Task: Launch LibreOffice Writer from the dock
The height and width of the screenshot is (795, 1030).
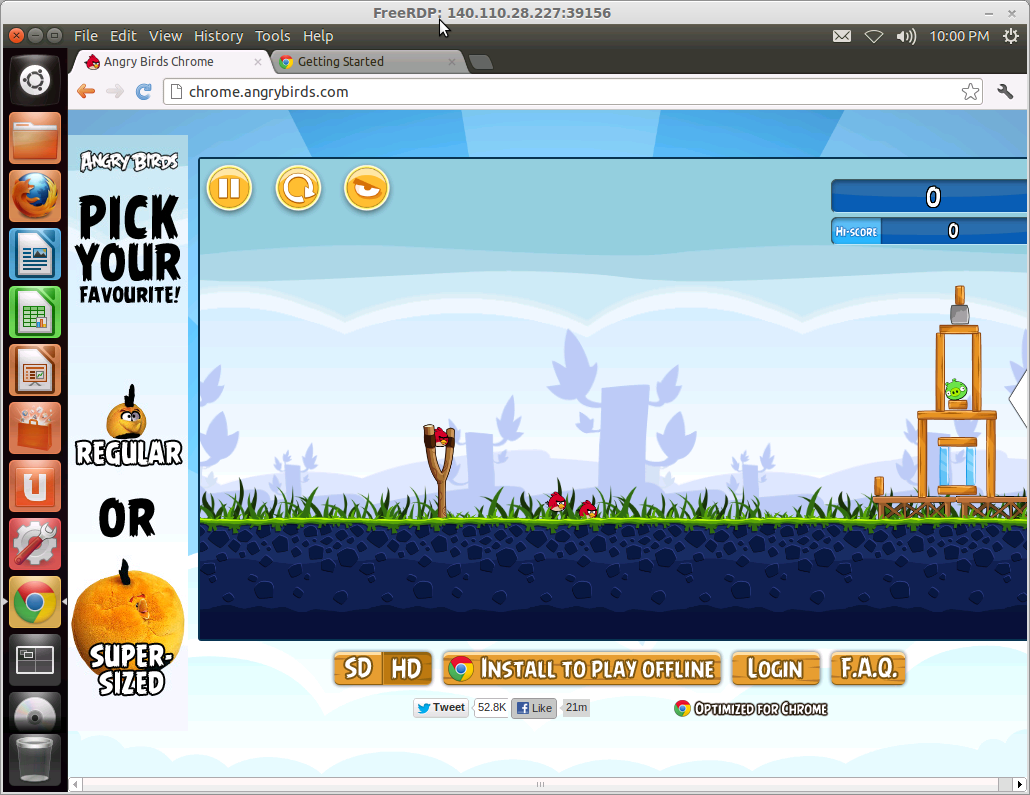Action: tap(35, 254)
